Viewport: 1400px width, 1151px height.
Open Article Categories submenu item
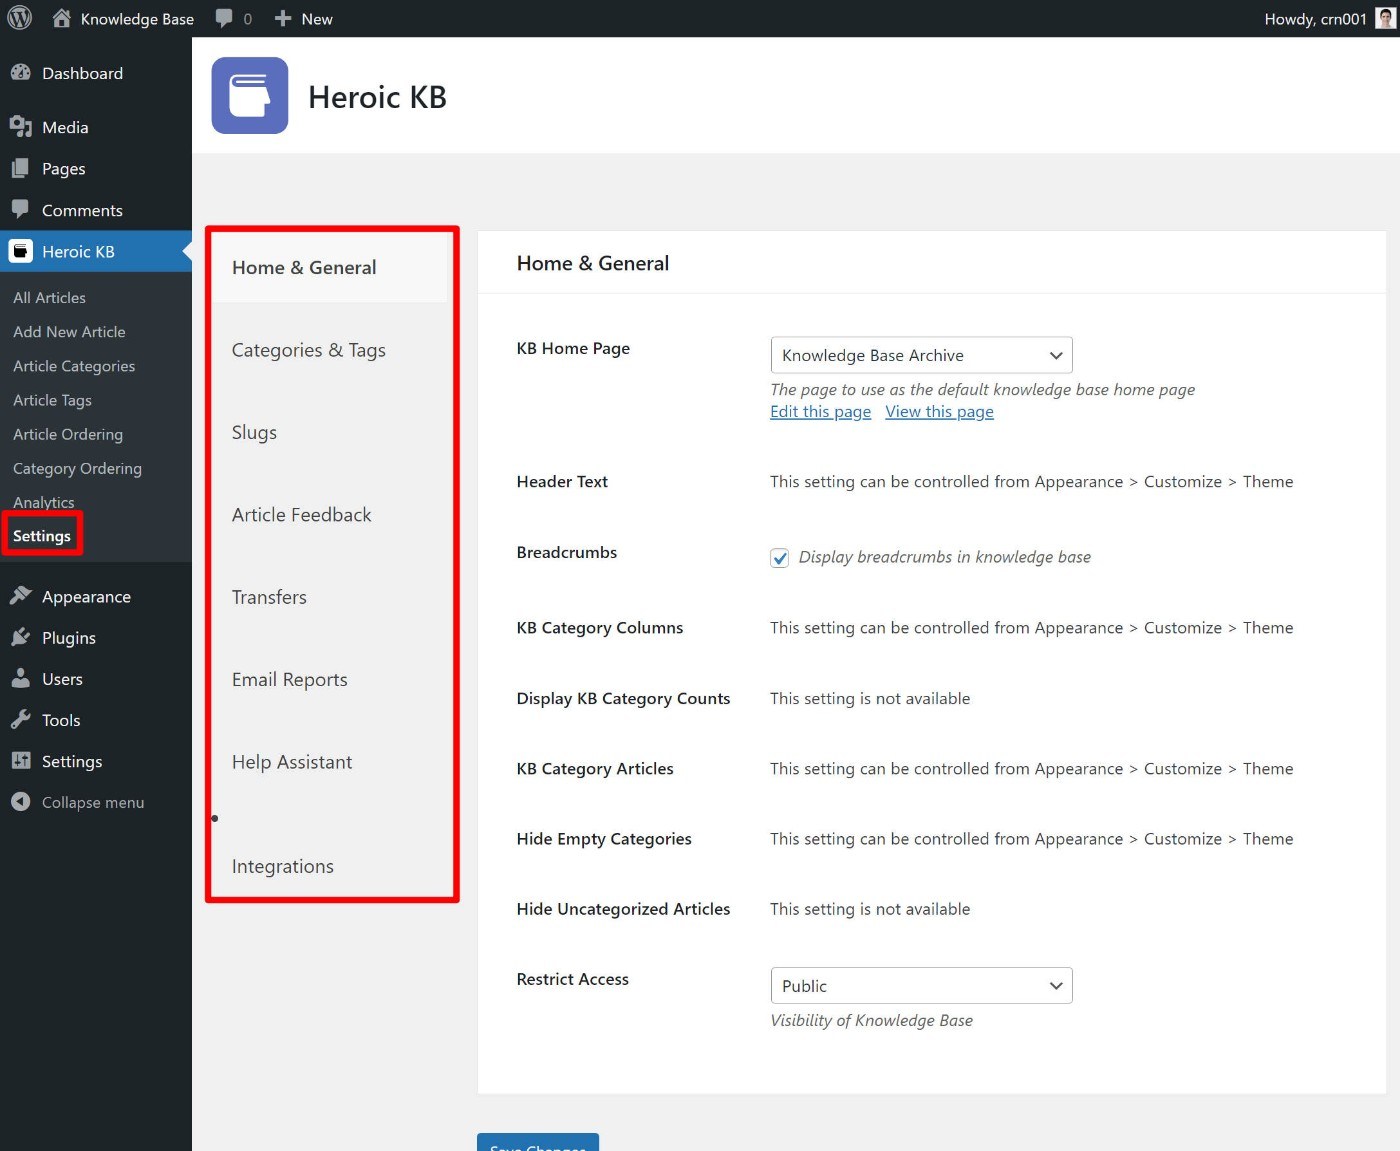point(74,366)
